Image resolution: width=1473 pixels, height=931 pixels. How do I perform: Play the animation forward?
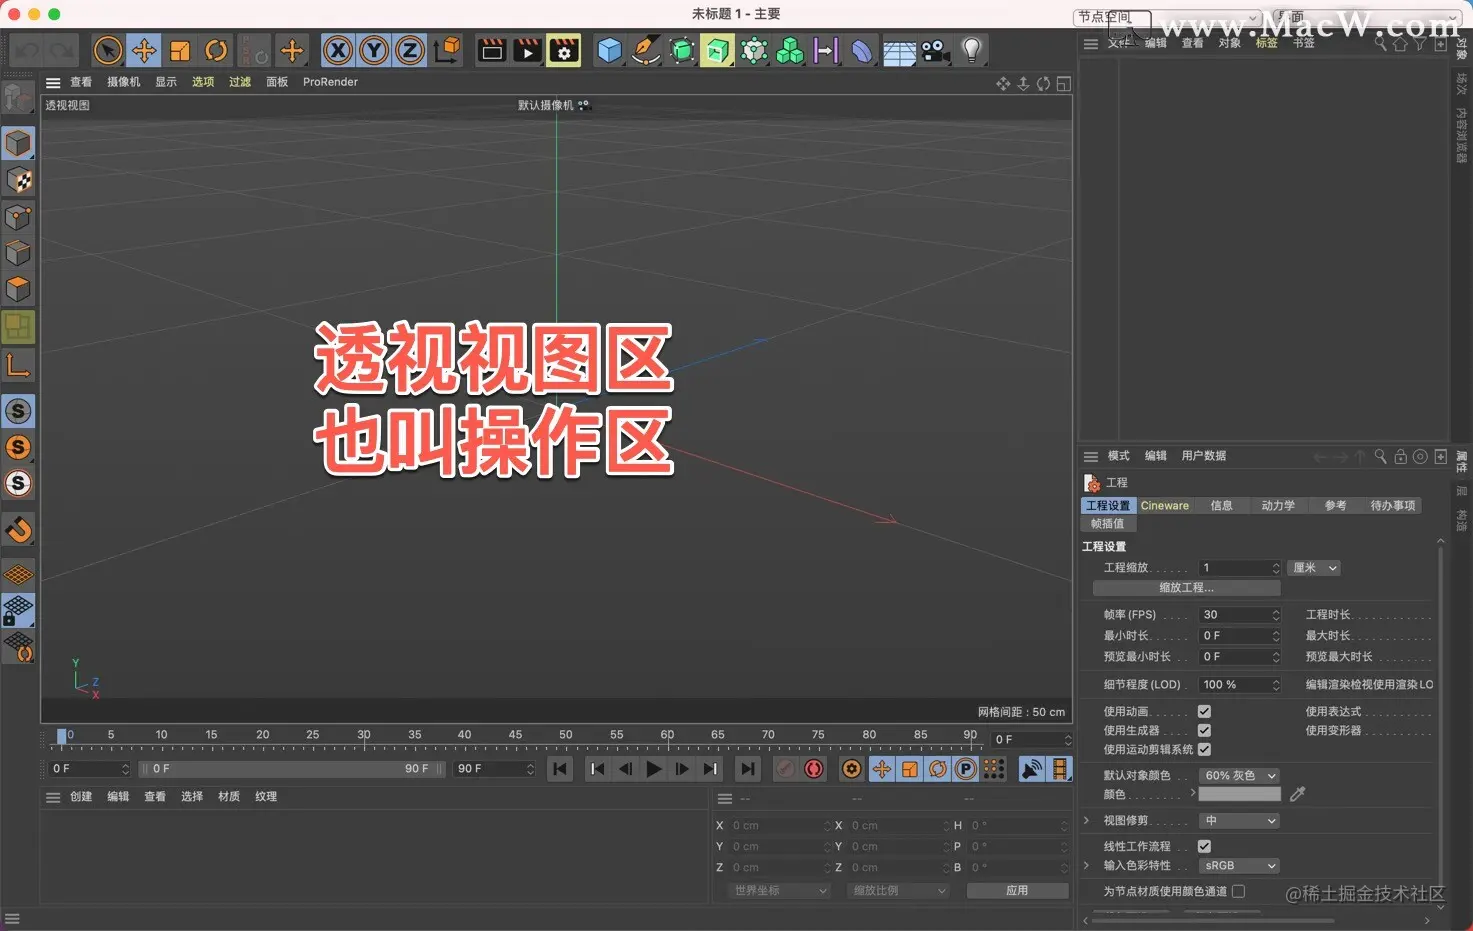(x=653, y=769)
